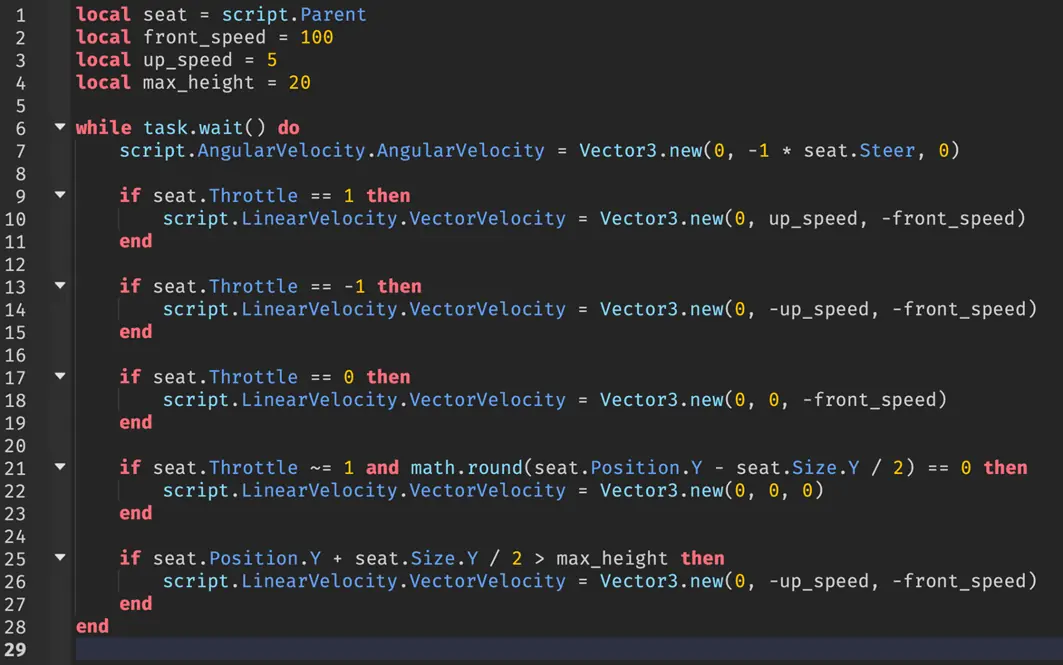The width and height of the screenshot is (1063, 665).
Task: Click the 'then' keyword on line 17
Action: [388, 377]
